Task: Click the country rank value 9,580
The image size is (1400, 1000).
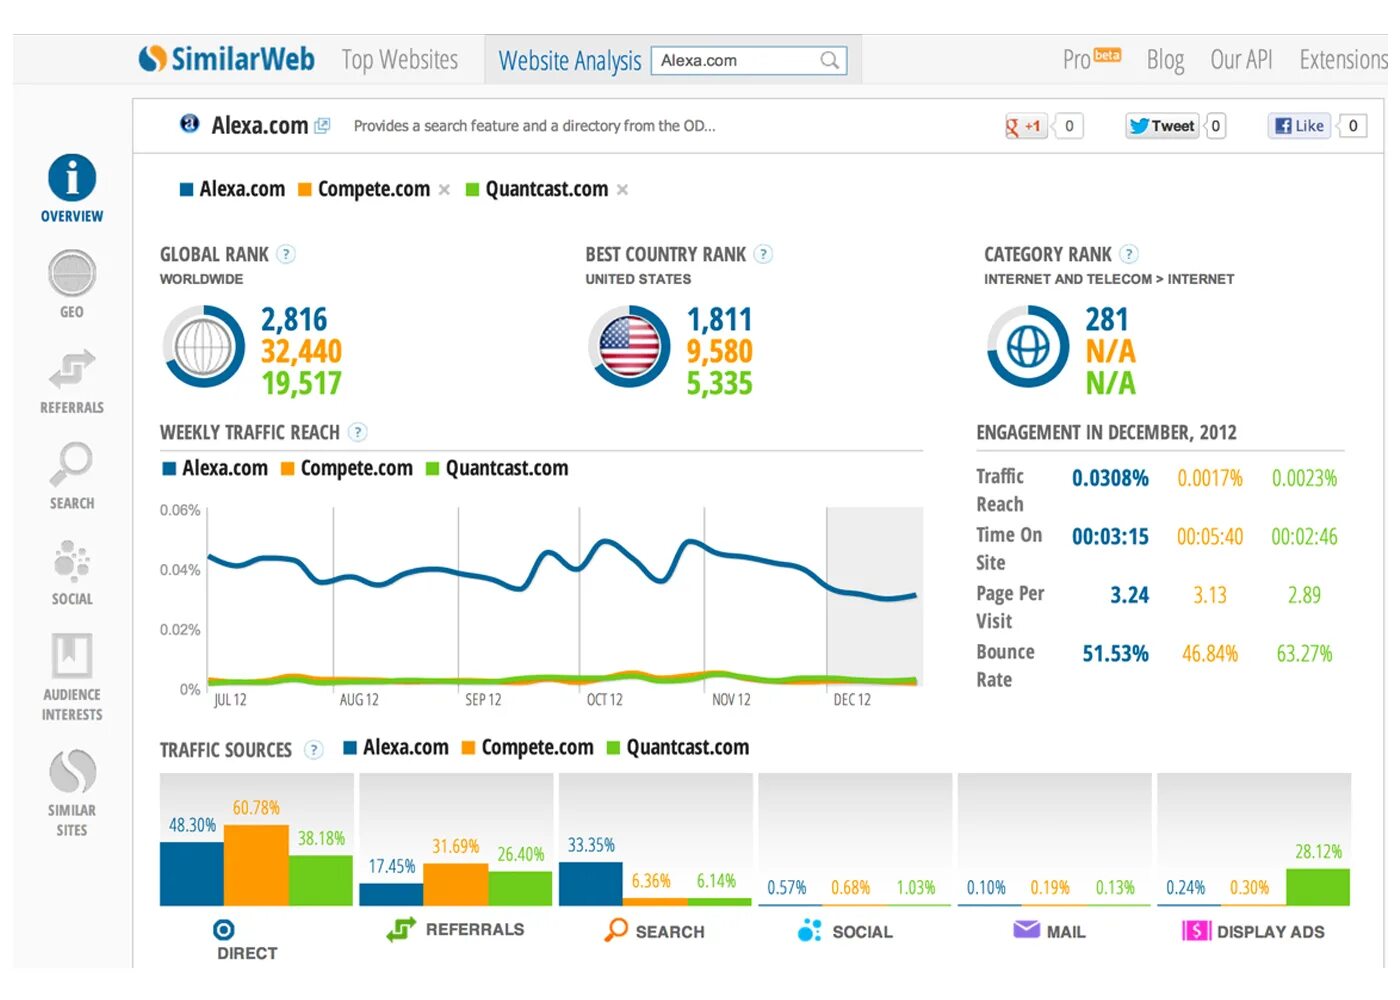Action: pos(719,352)
